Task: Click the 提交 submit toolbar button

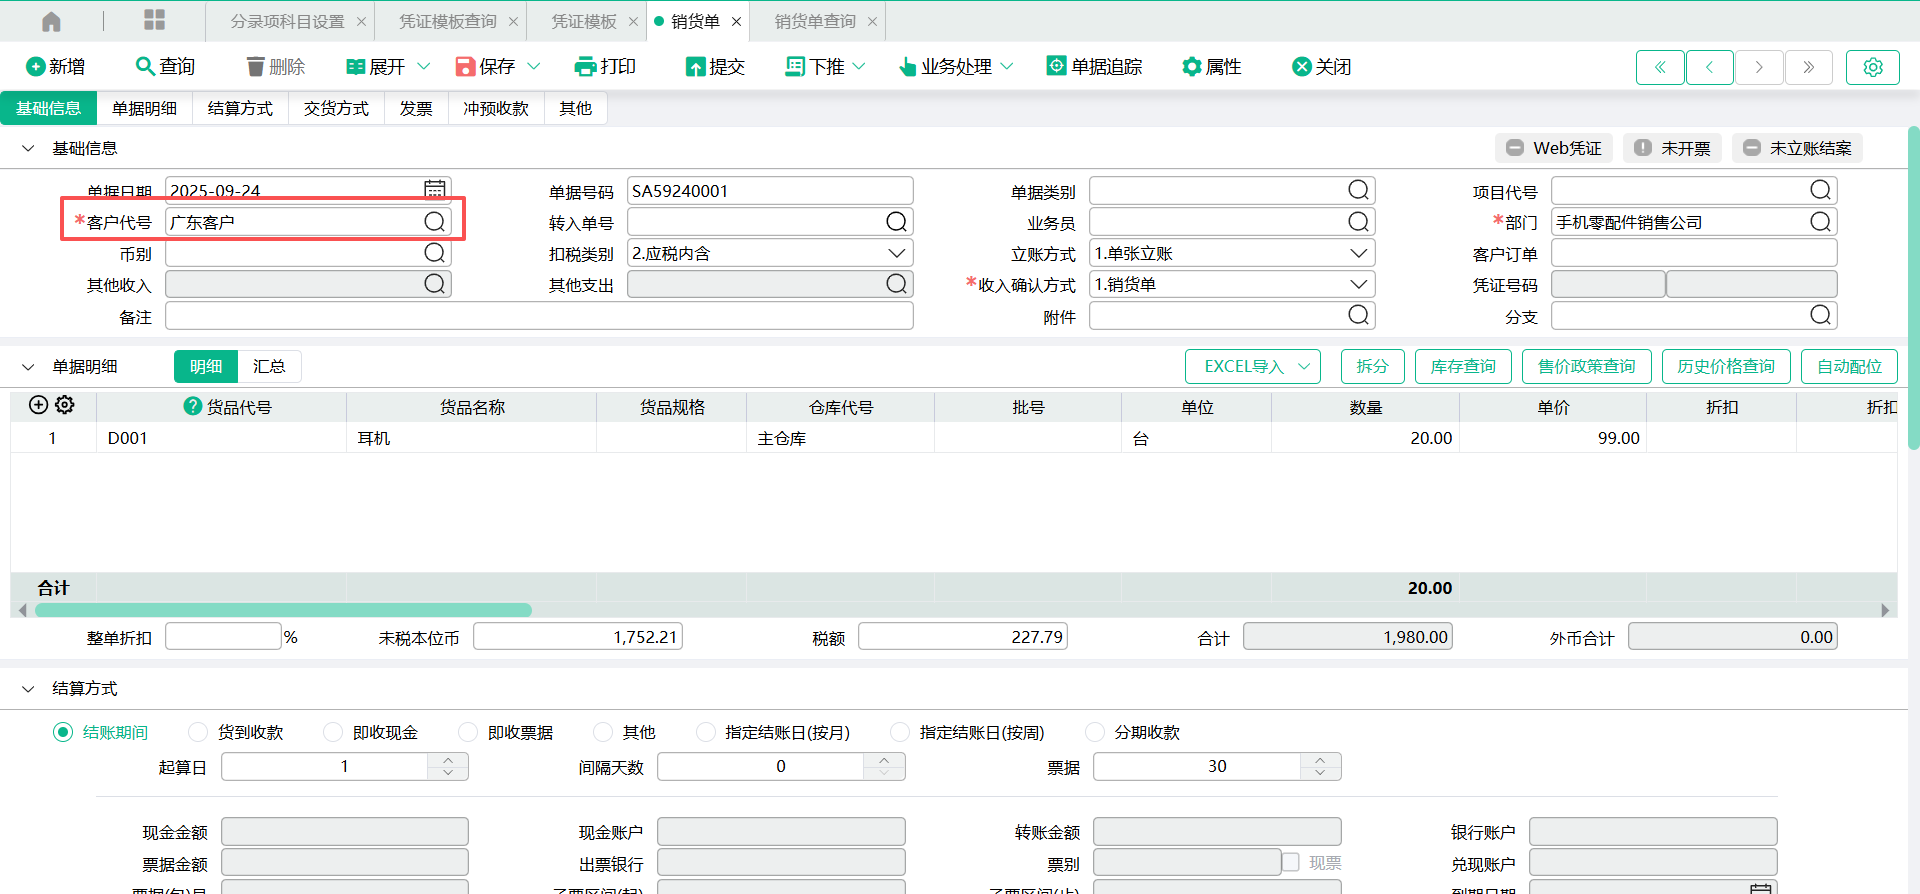Action: (x=715, y=66)
